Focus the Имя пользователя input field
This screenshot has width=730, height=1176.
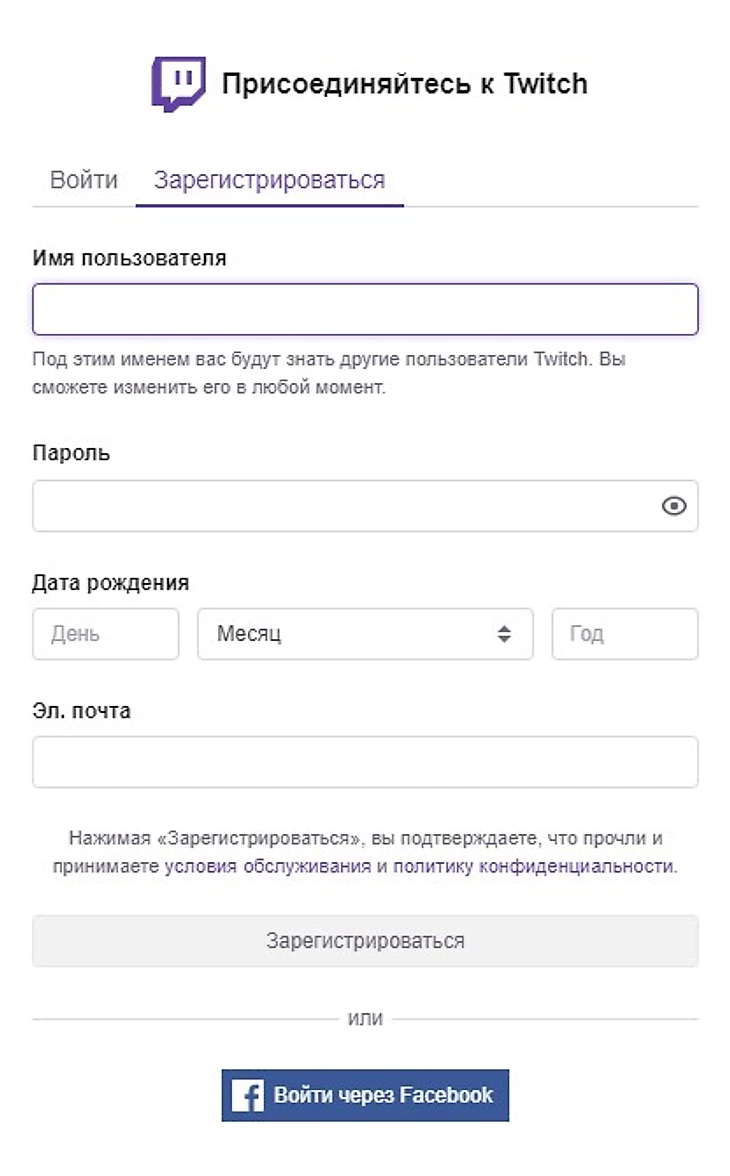(x=365, y=309)
